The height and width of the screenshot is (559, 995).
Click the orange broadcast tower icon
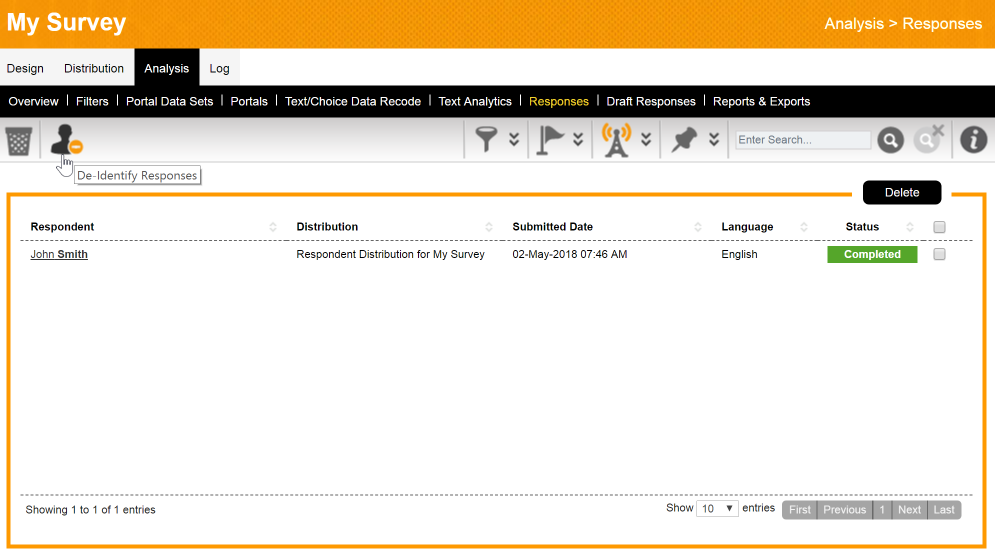(617, 140)
